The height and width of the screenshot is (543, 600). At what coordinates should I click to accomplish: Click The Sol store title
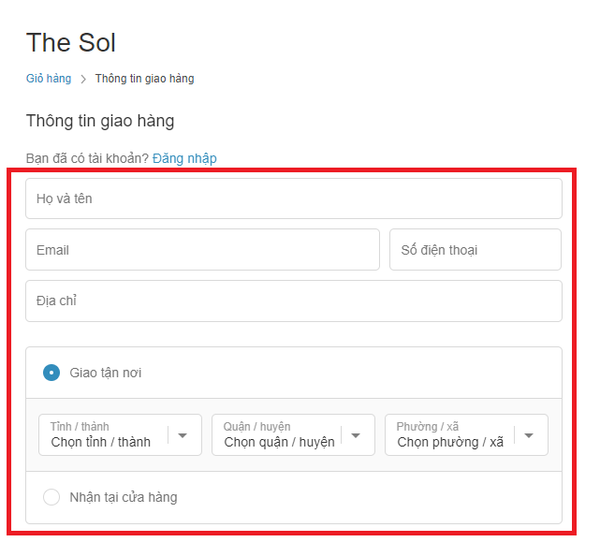(71, 42)
